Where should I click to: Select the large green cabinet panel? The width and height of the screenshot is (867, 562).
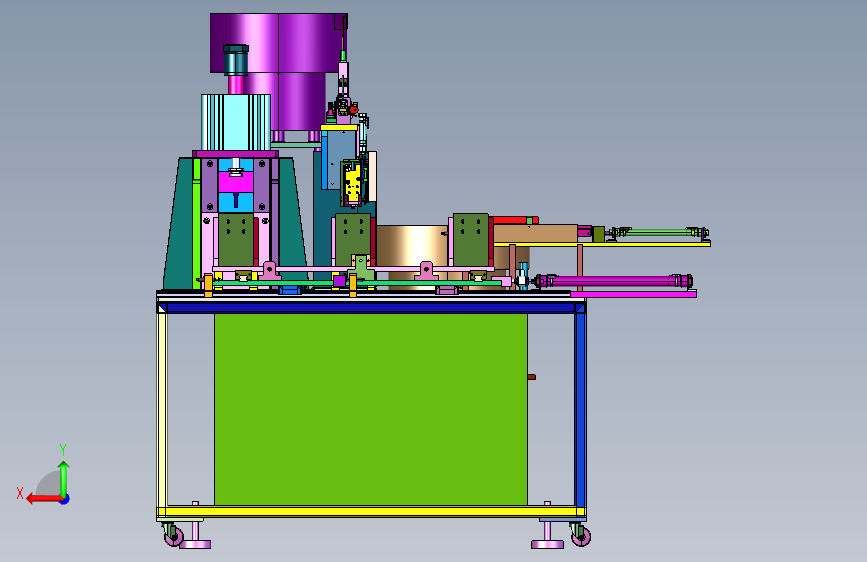pos(370,409)
